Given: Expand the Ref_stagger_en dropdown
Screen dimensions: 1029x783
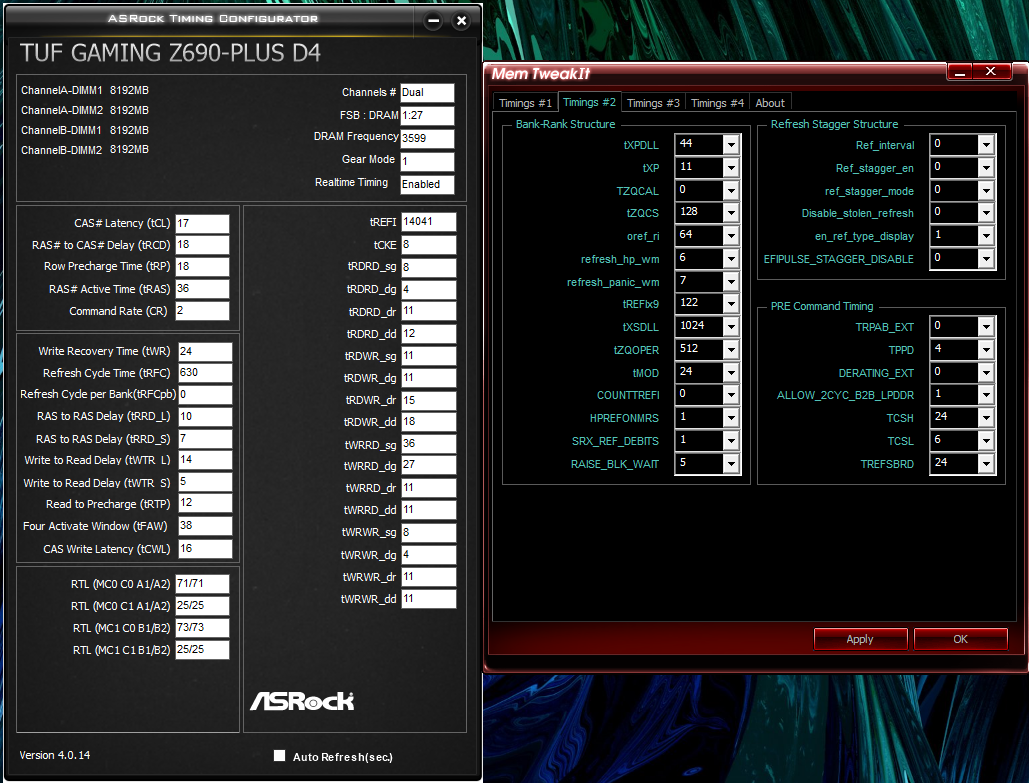Looking at the screenshot, I should click(986, 167).
